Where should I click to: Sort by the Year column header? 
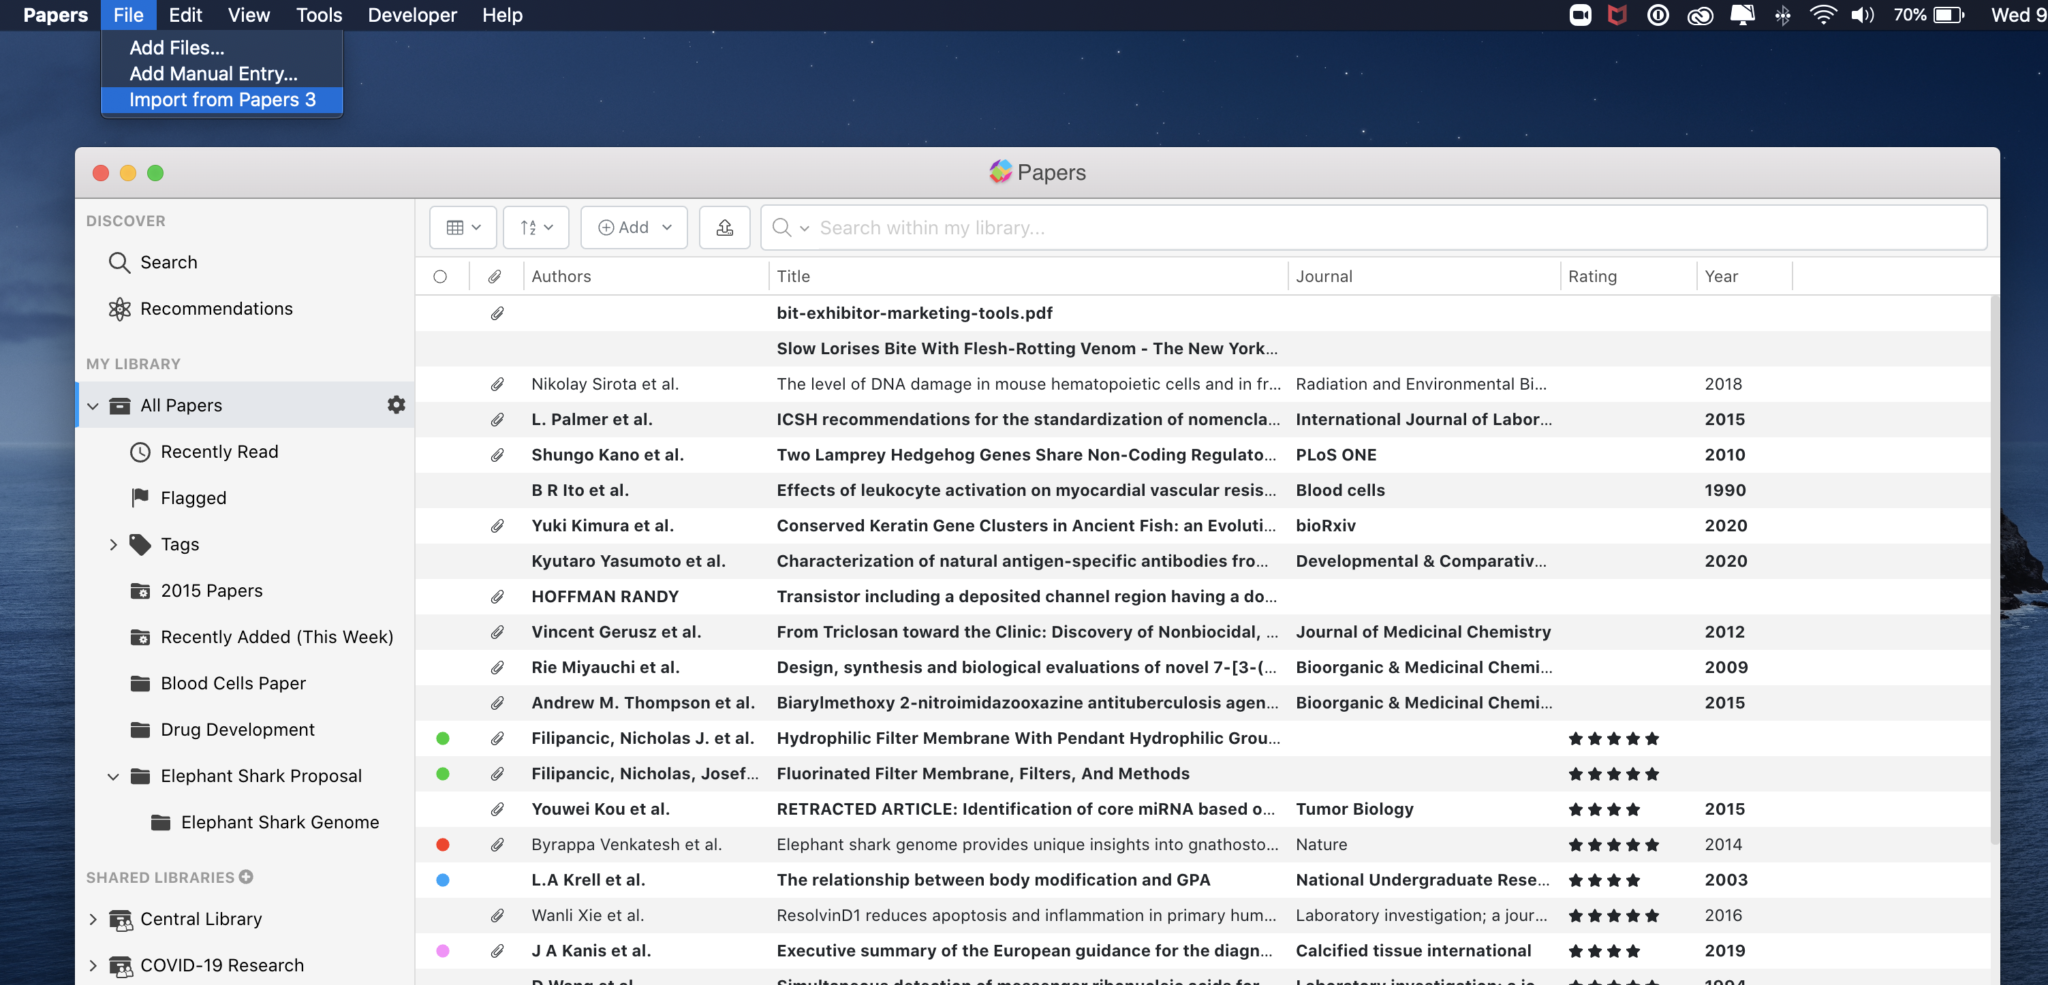(1721, 277)
